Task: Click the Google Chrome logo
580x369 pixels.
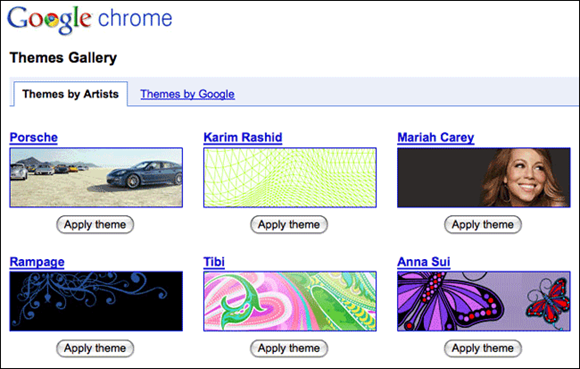Action: [x=90, y=19]
